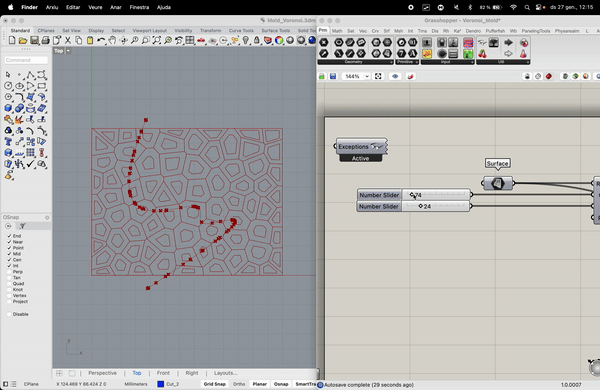Open the Math tab in Grasshopper
The image size is (600, 390).
click(x=337, y=31)
